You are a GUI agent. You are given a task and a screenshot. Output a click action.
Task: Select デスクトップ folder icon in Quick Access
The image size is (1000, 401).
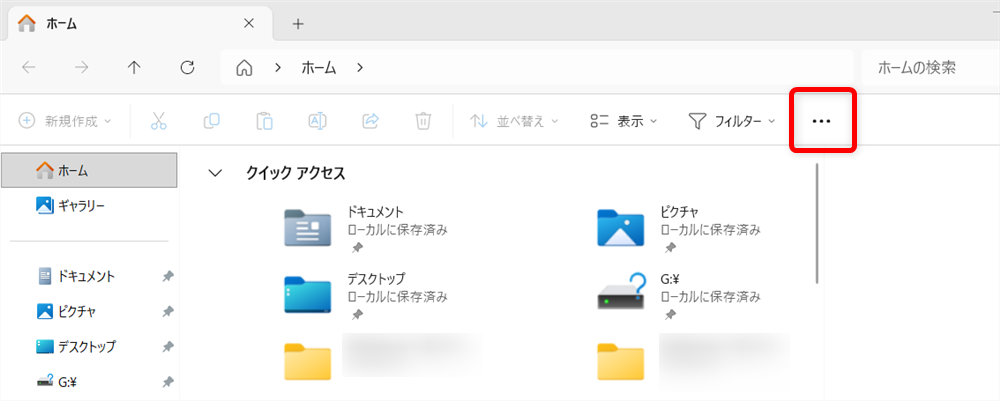tap(307, 294)
